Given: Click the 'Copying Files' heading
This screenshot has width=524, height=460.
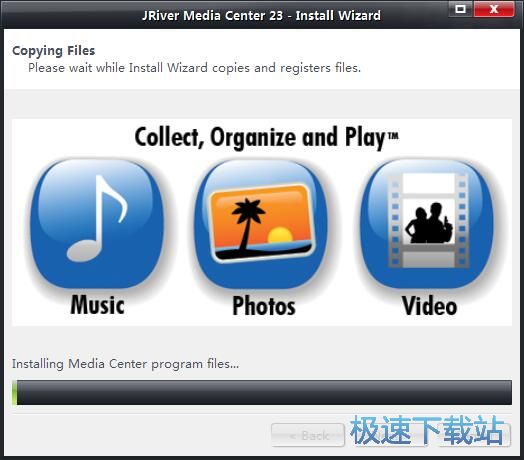Looking at the screenshot, I should point(53,51).
